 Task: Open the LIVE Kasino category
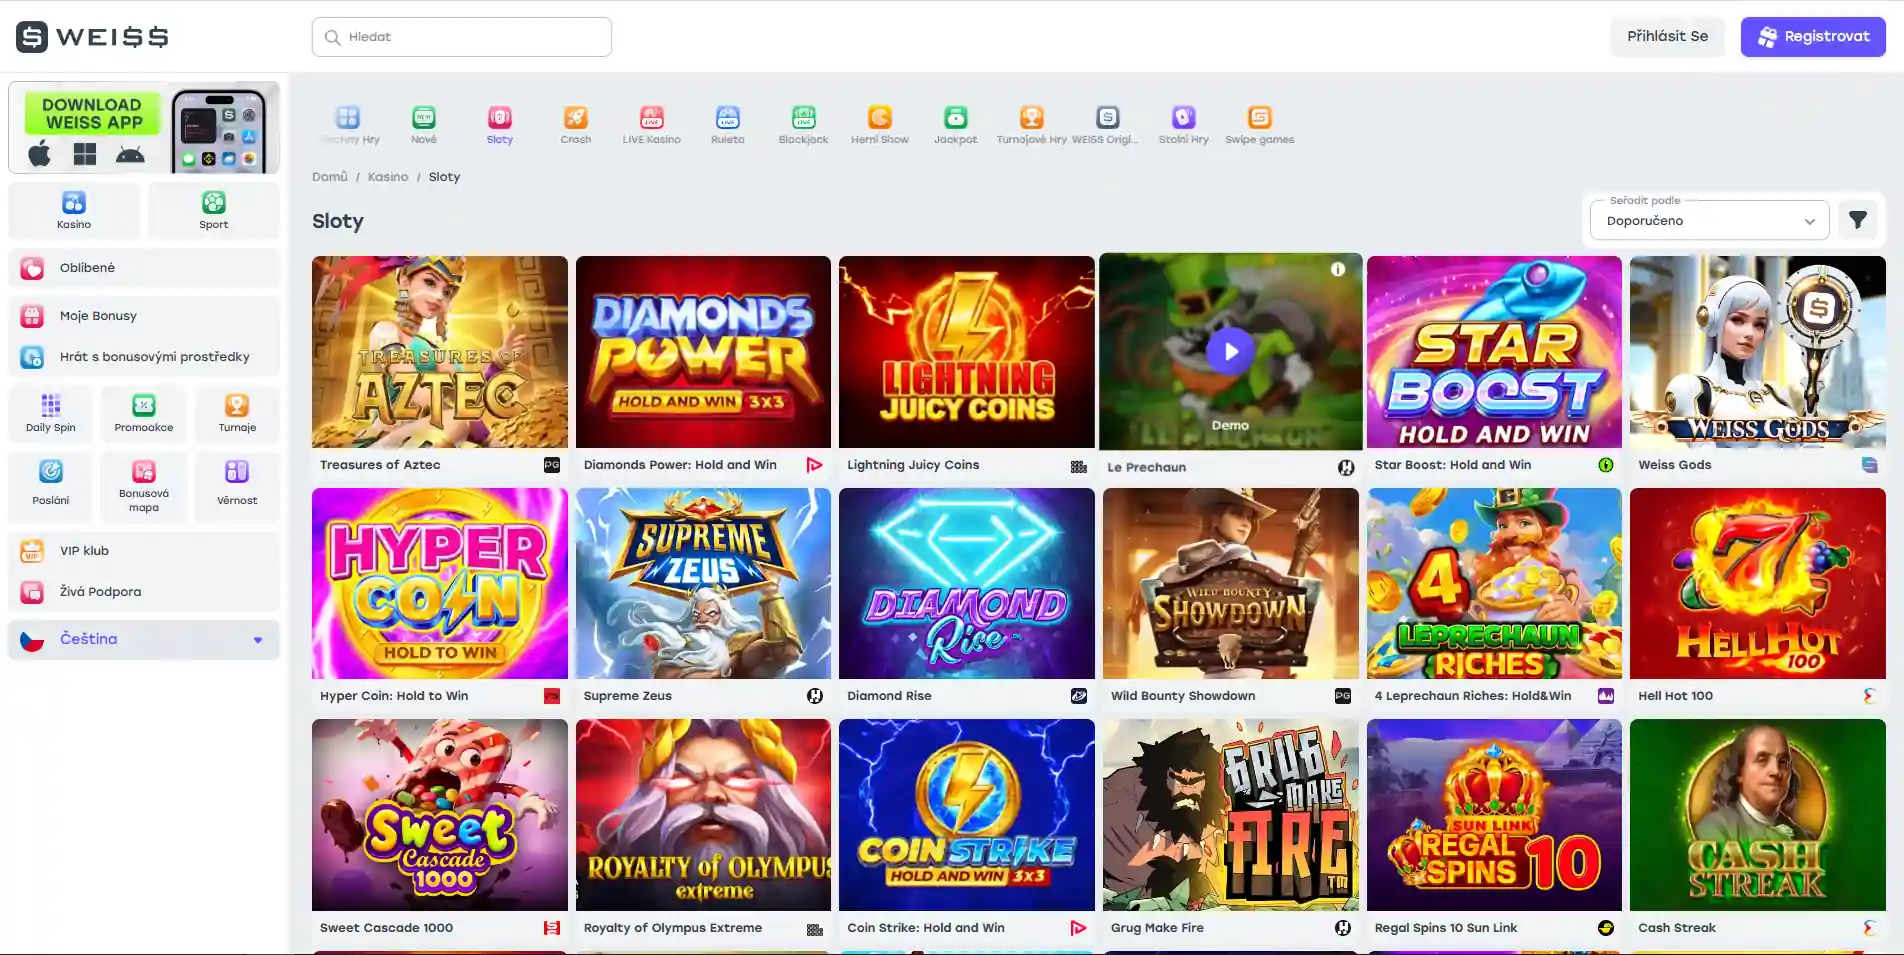tap(652, 125)
